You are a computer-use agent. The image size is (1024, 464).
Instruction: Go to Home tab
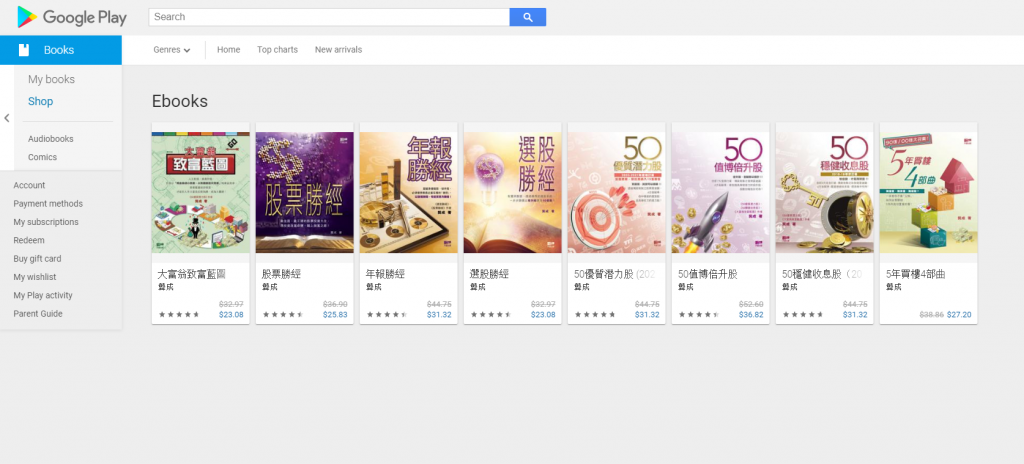pos(229,50)
